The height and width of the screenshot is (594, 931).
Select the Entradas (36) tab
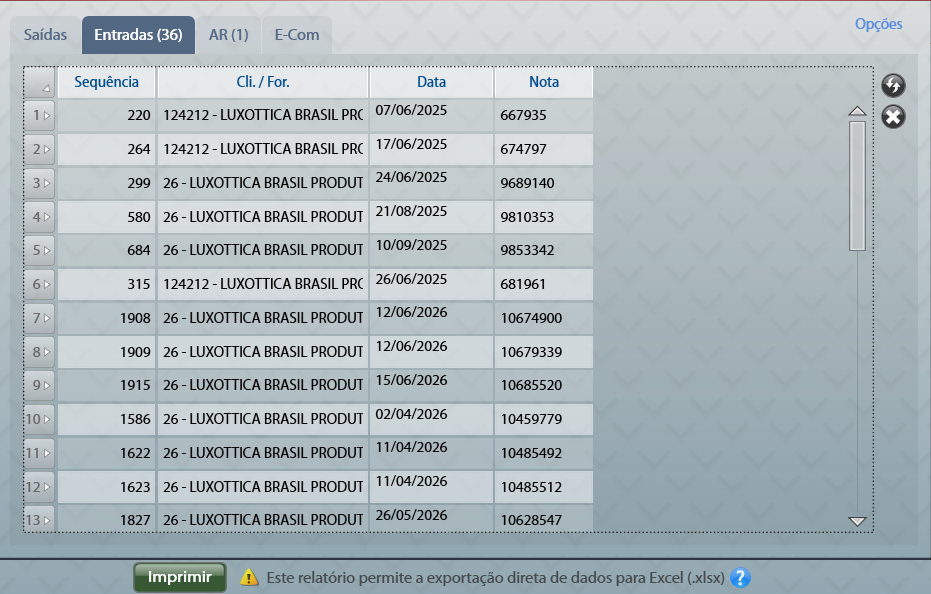coord(138,35)
